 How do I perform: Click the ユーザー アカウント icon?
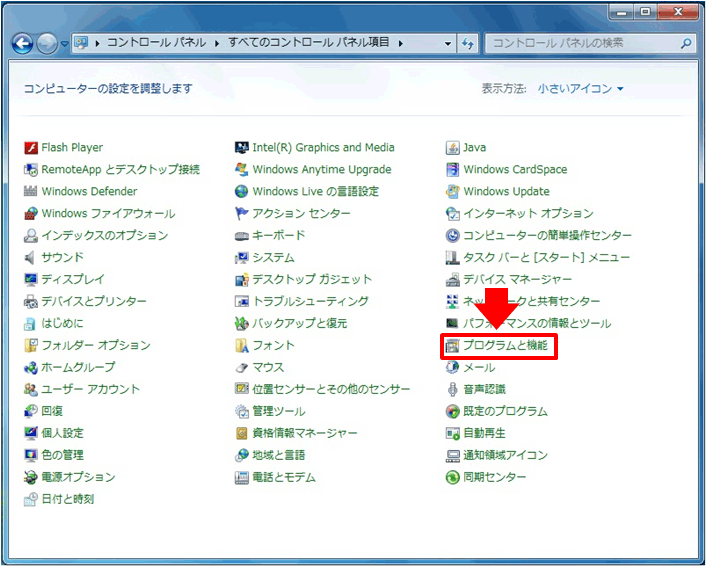coord(31,389)
